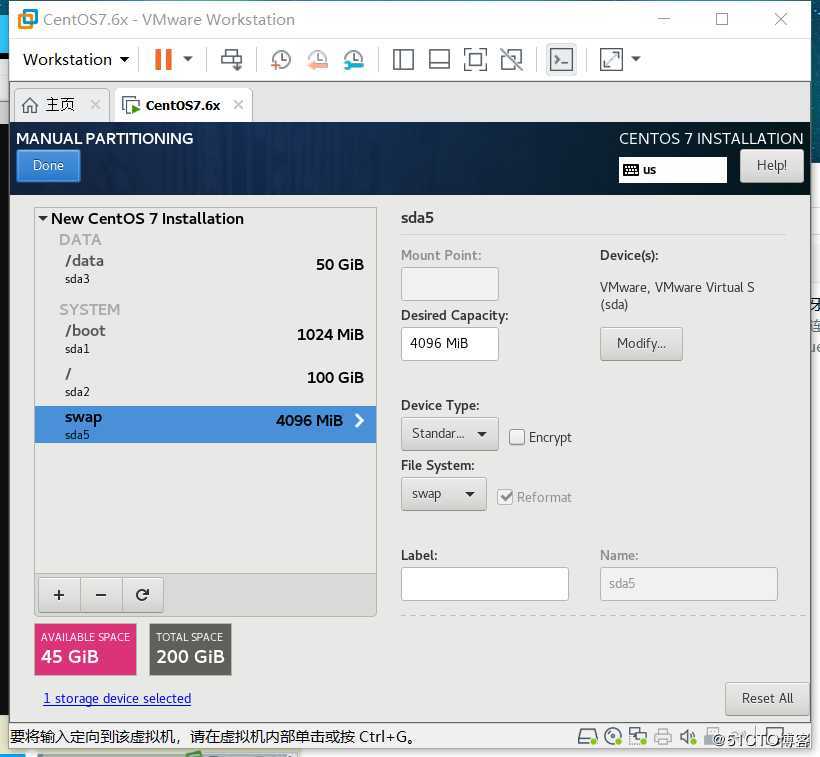
Task: Click the CD/DVD drive status icon
Action: click(x=612, y=737)
